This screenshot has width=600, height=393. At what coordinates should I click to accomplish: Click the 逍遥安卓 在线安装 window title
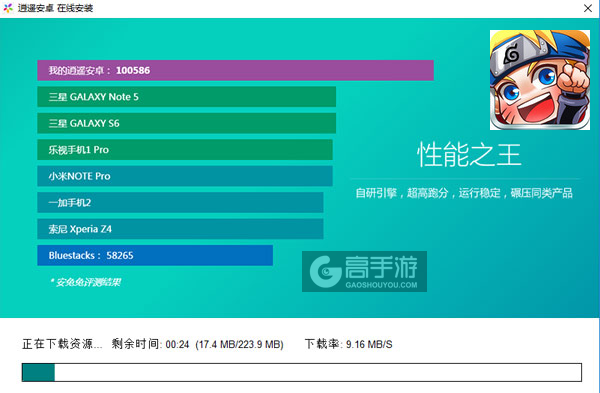(55, 8)
